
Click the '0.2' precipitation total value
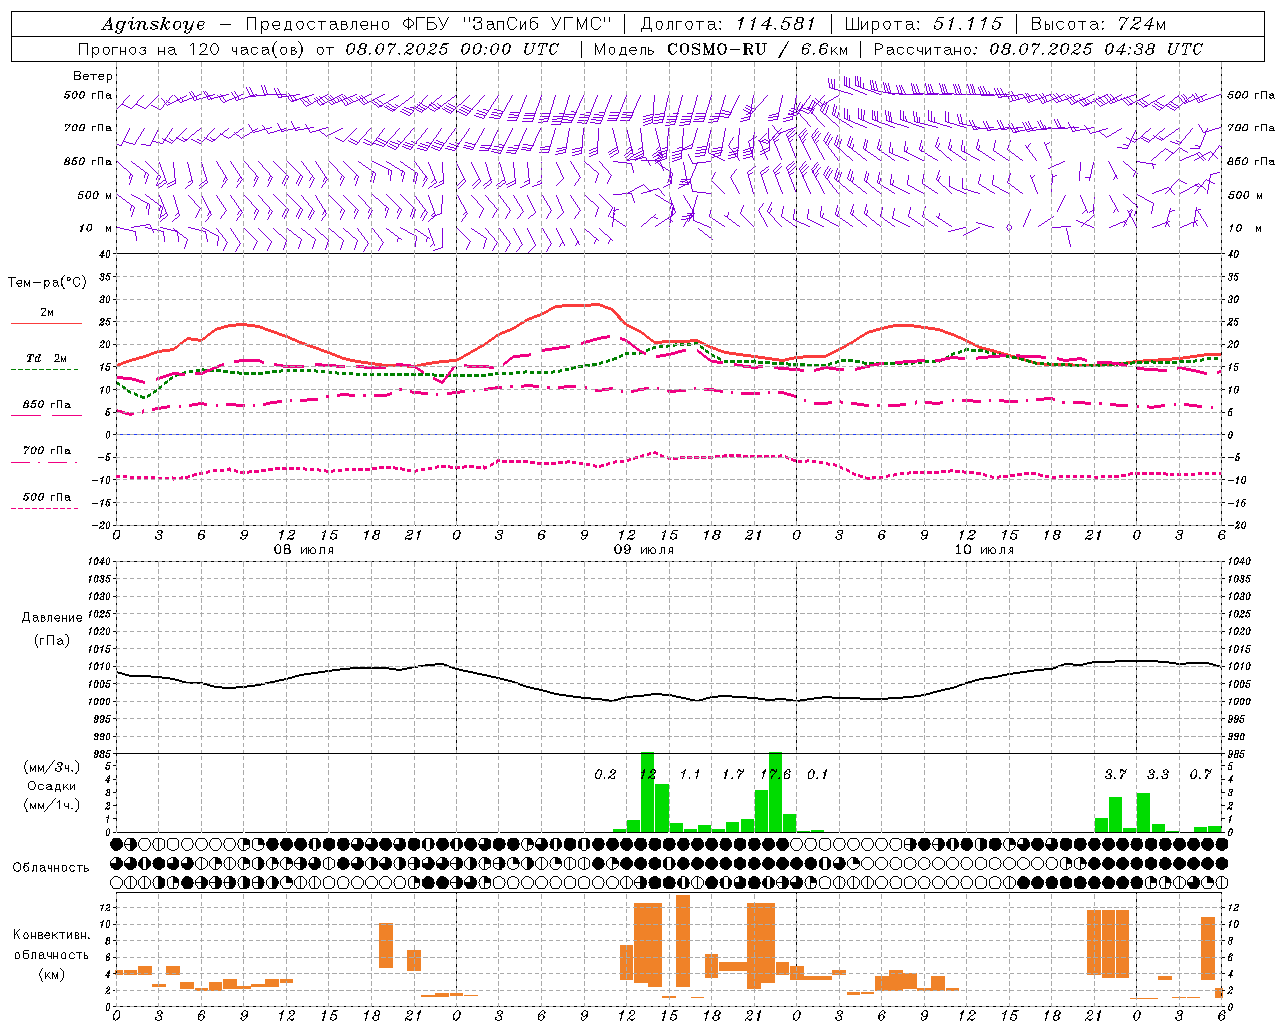click(x=605, y=775)
